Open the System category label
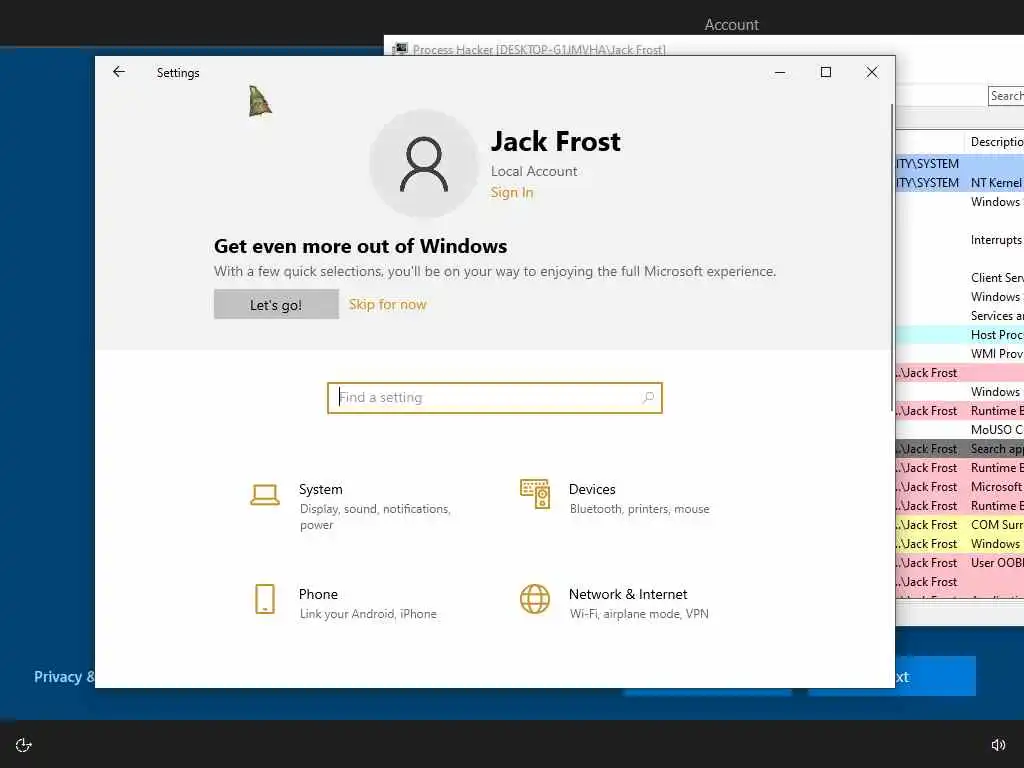The image size is (1024, 768). [x=321, y=489]
